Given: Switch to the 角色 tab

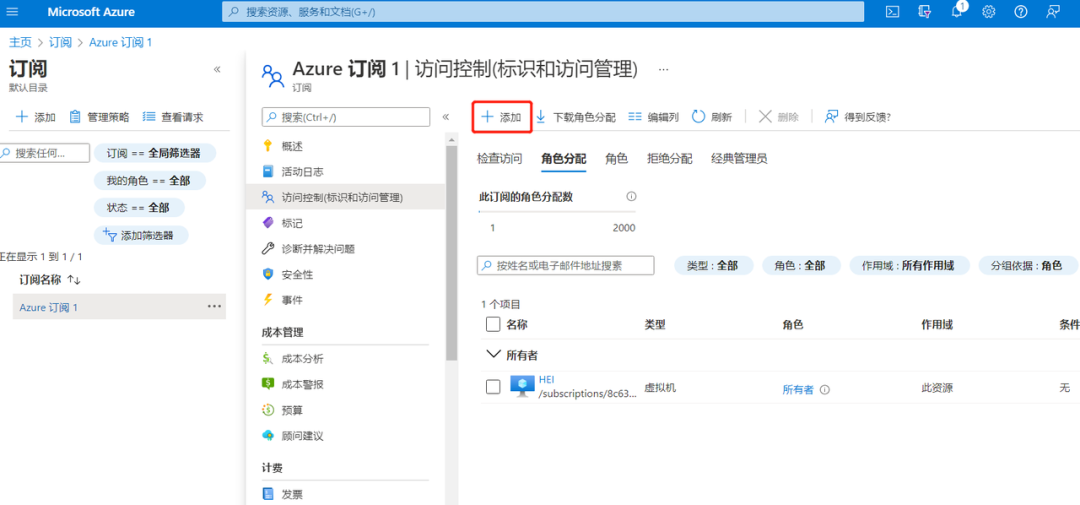Looking at the screenshot, I should pyautogui.click(x=616, y=158).
